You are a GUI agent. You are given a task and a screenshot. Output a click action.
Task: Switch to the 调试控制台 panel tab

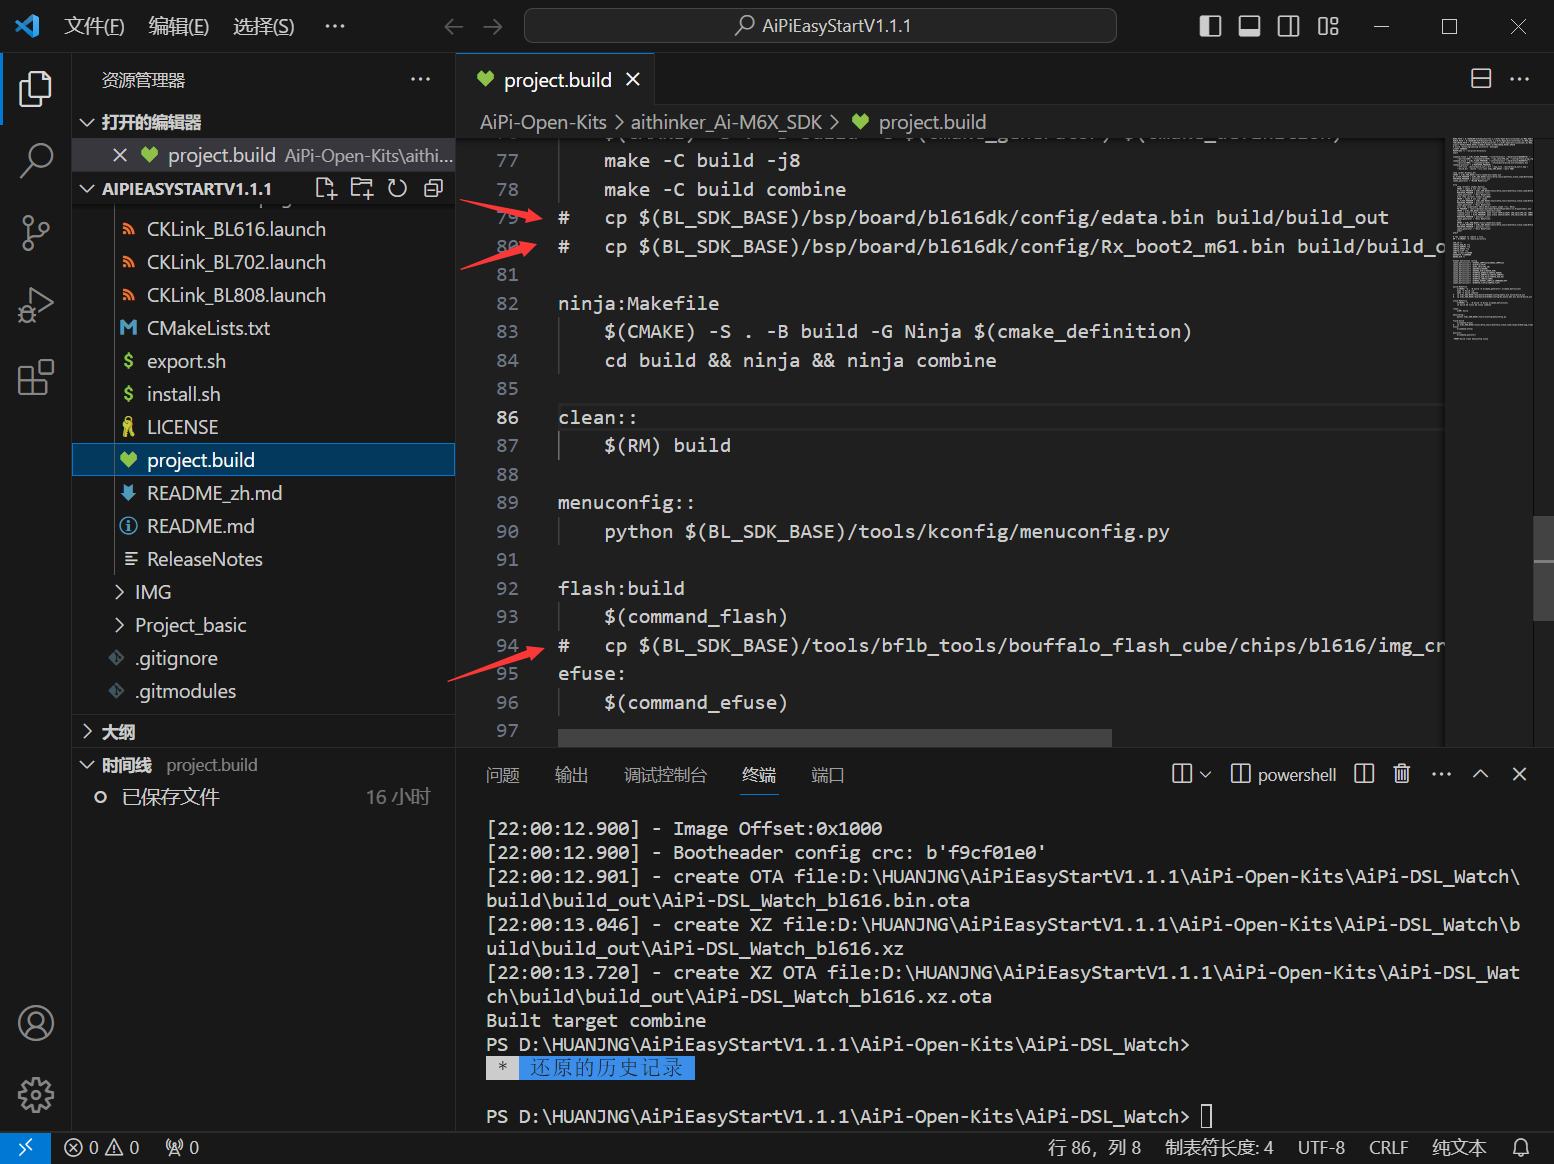(665, 775)
